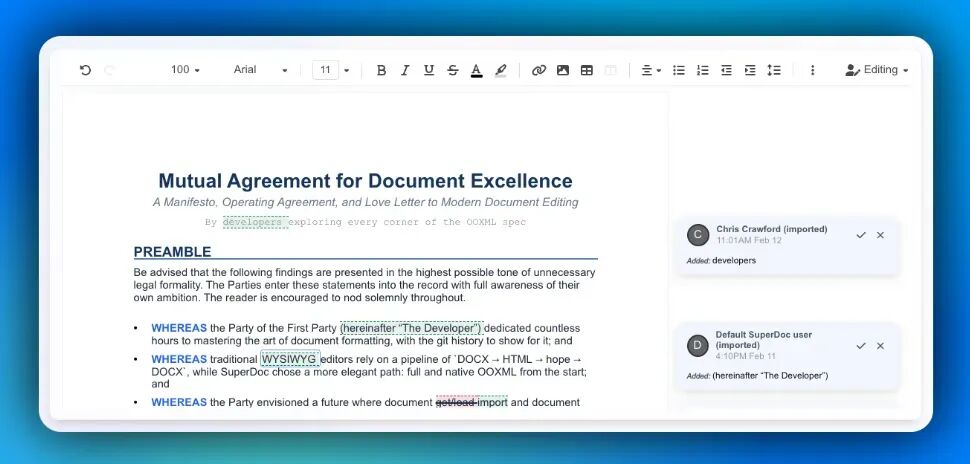Viewport: 970px width, 464px height.
Task: Click Default SuperDoc user's avatar letter D
Action: pos(698,346)
